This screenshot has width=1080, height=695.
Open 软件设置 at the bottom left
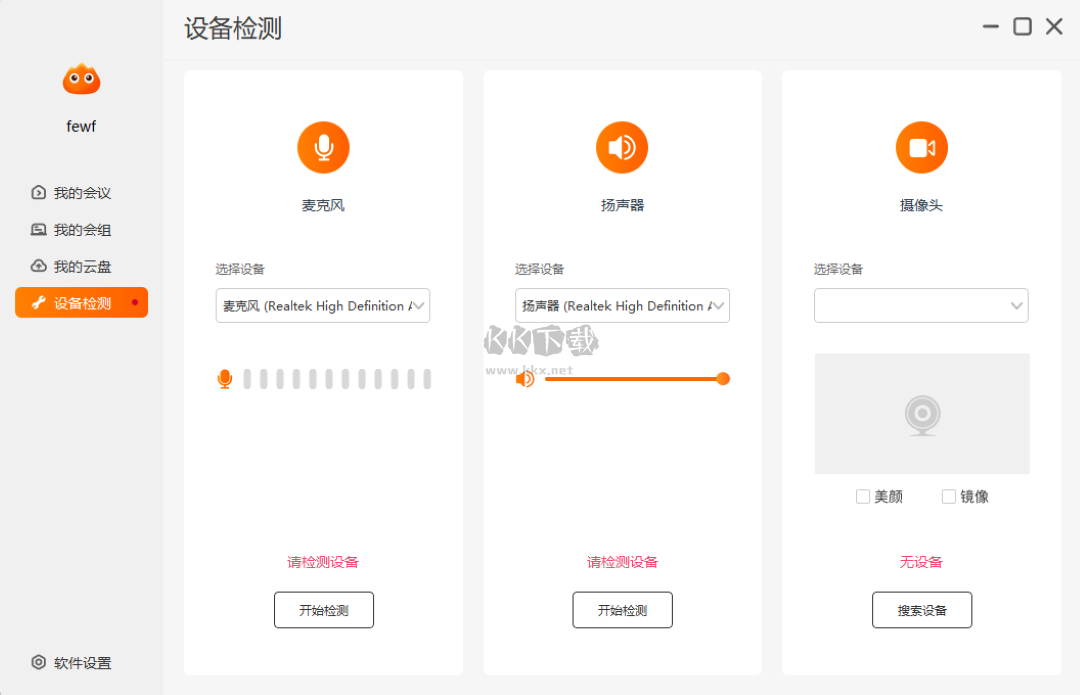click(x=70, y=663)
